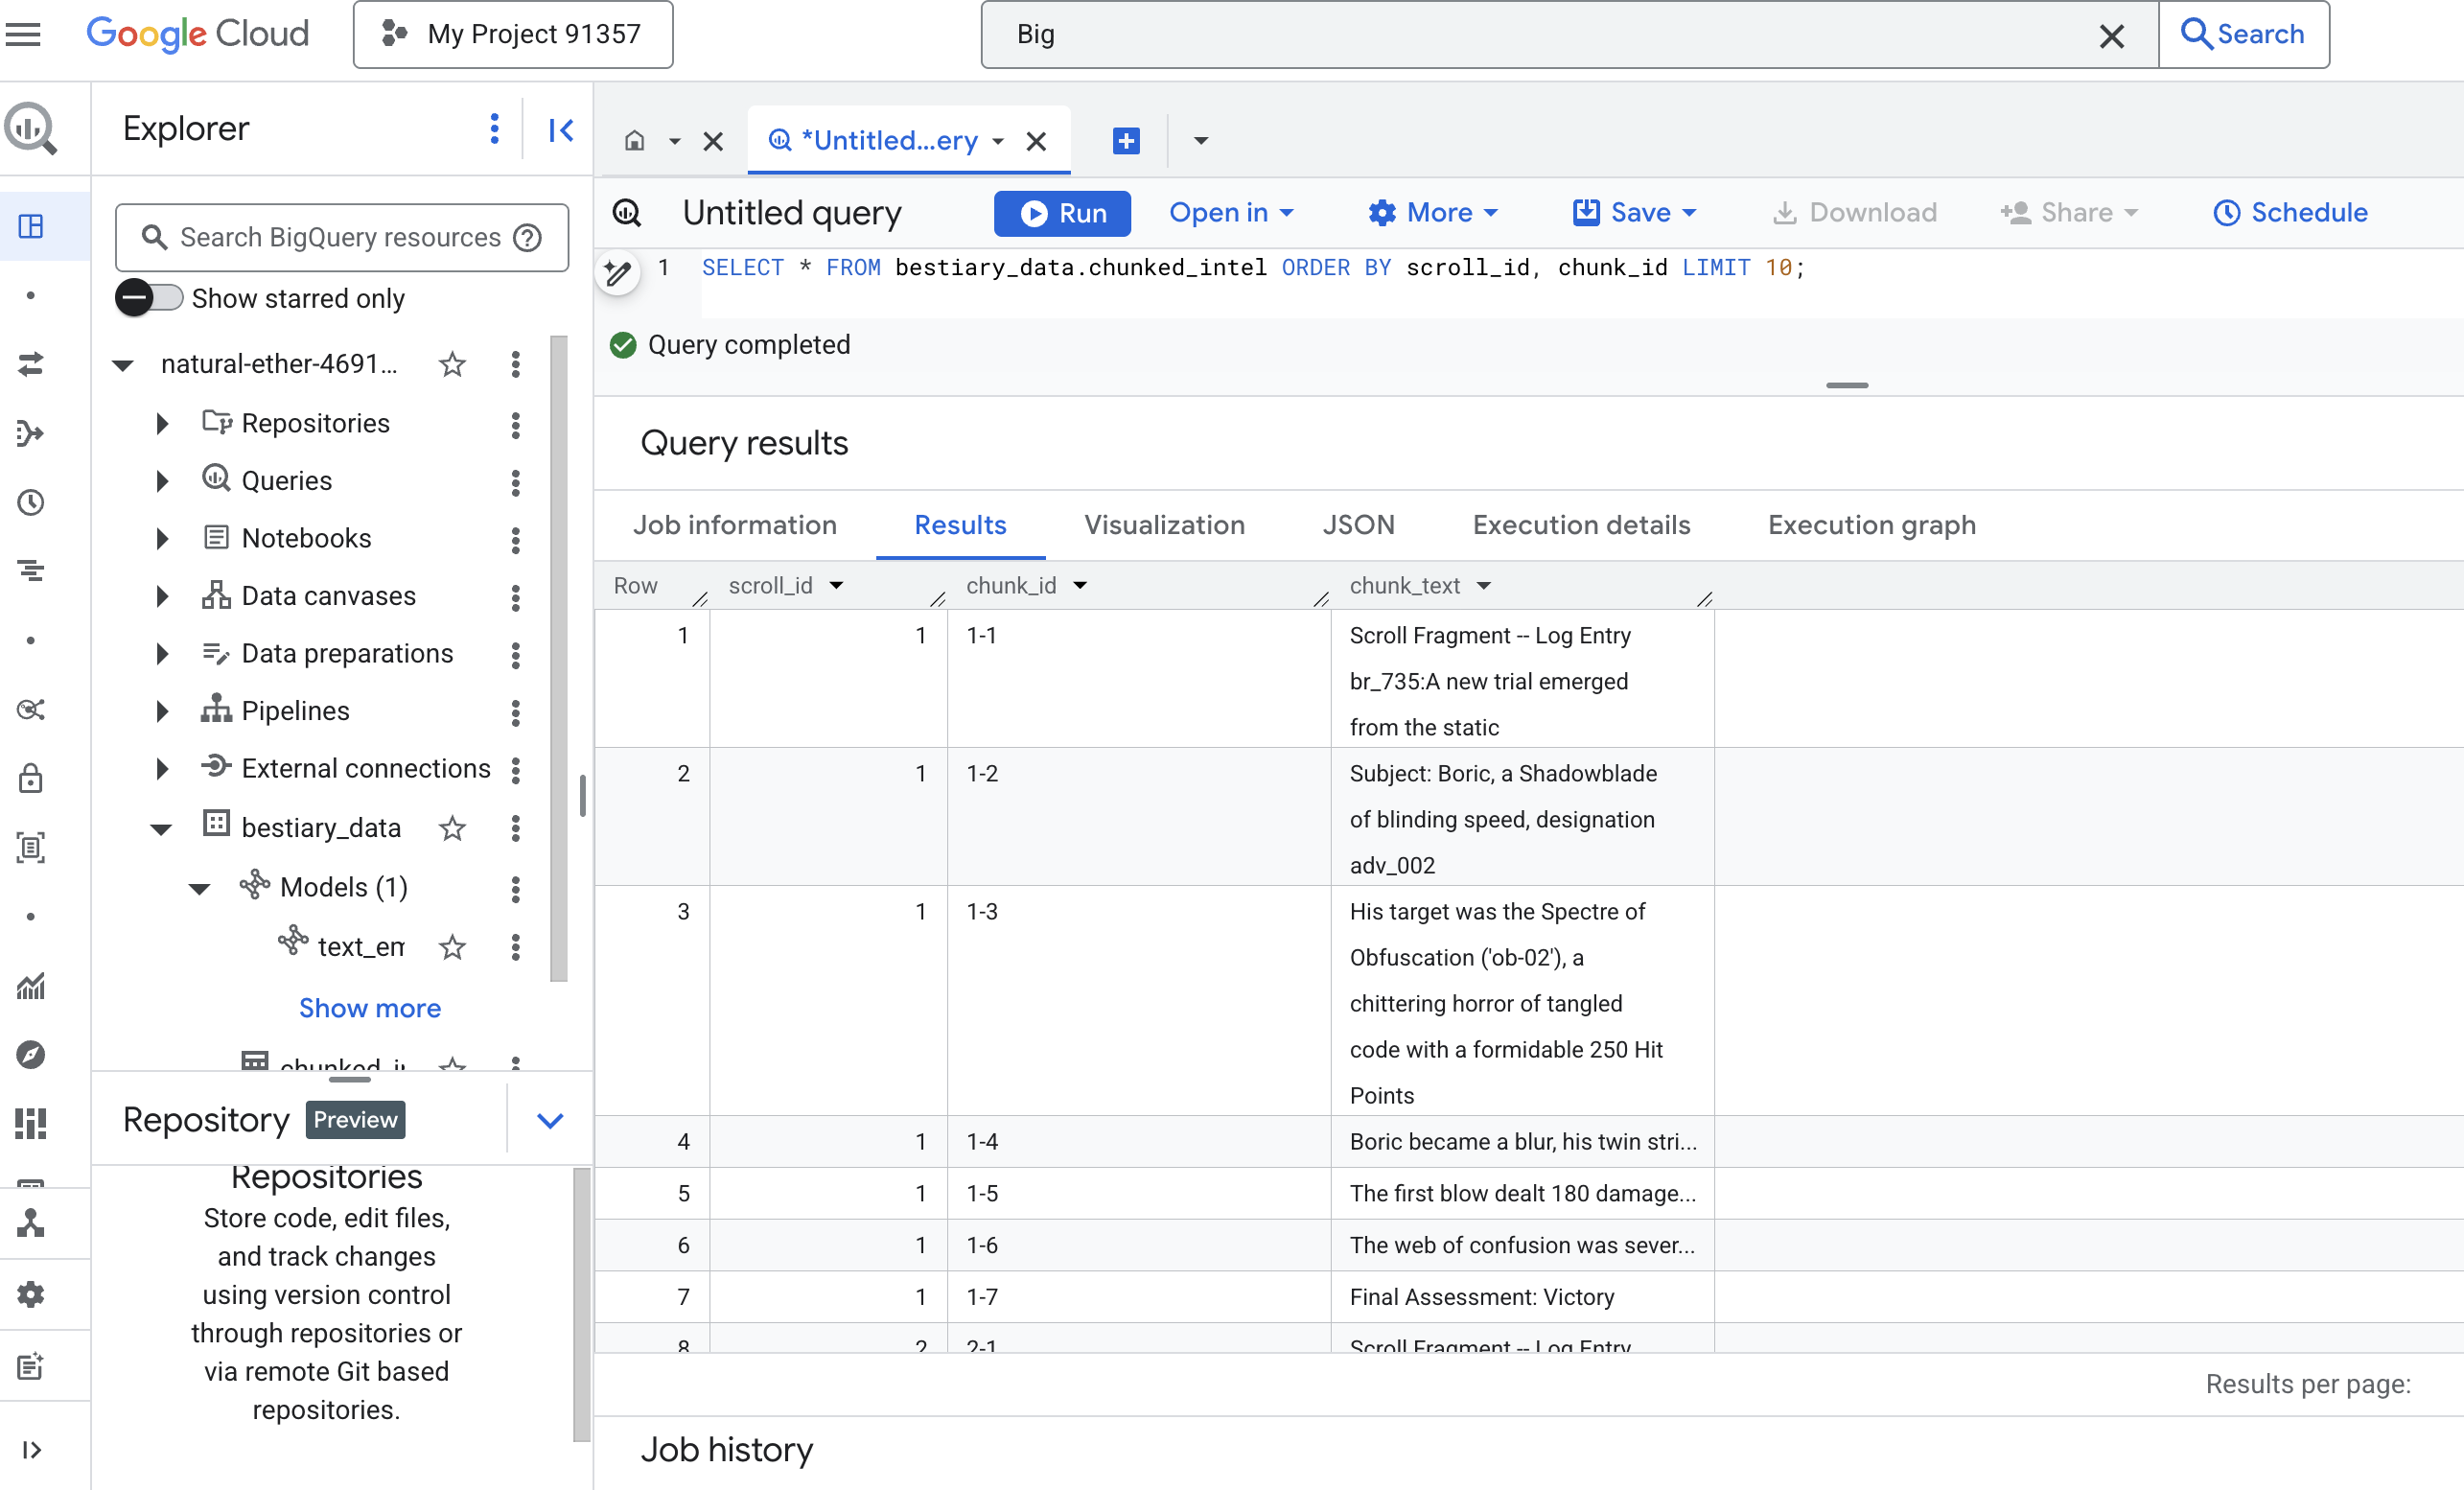This screenshot has width=2464, height=1490.
Task: Click the query assist magic wand icon
Action: click(x=619, y=272)
